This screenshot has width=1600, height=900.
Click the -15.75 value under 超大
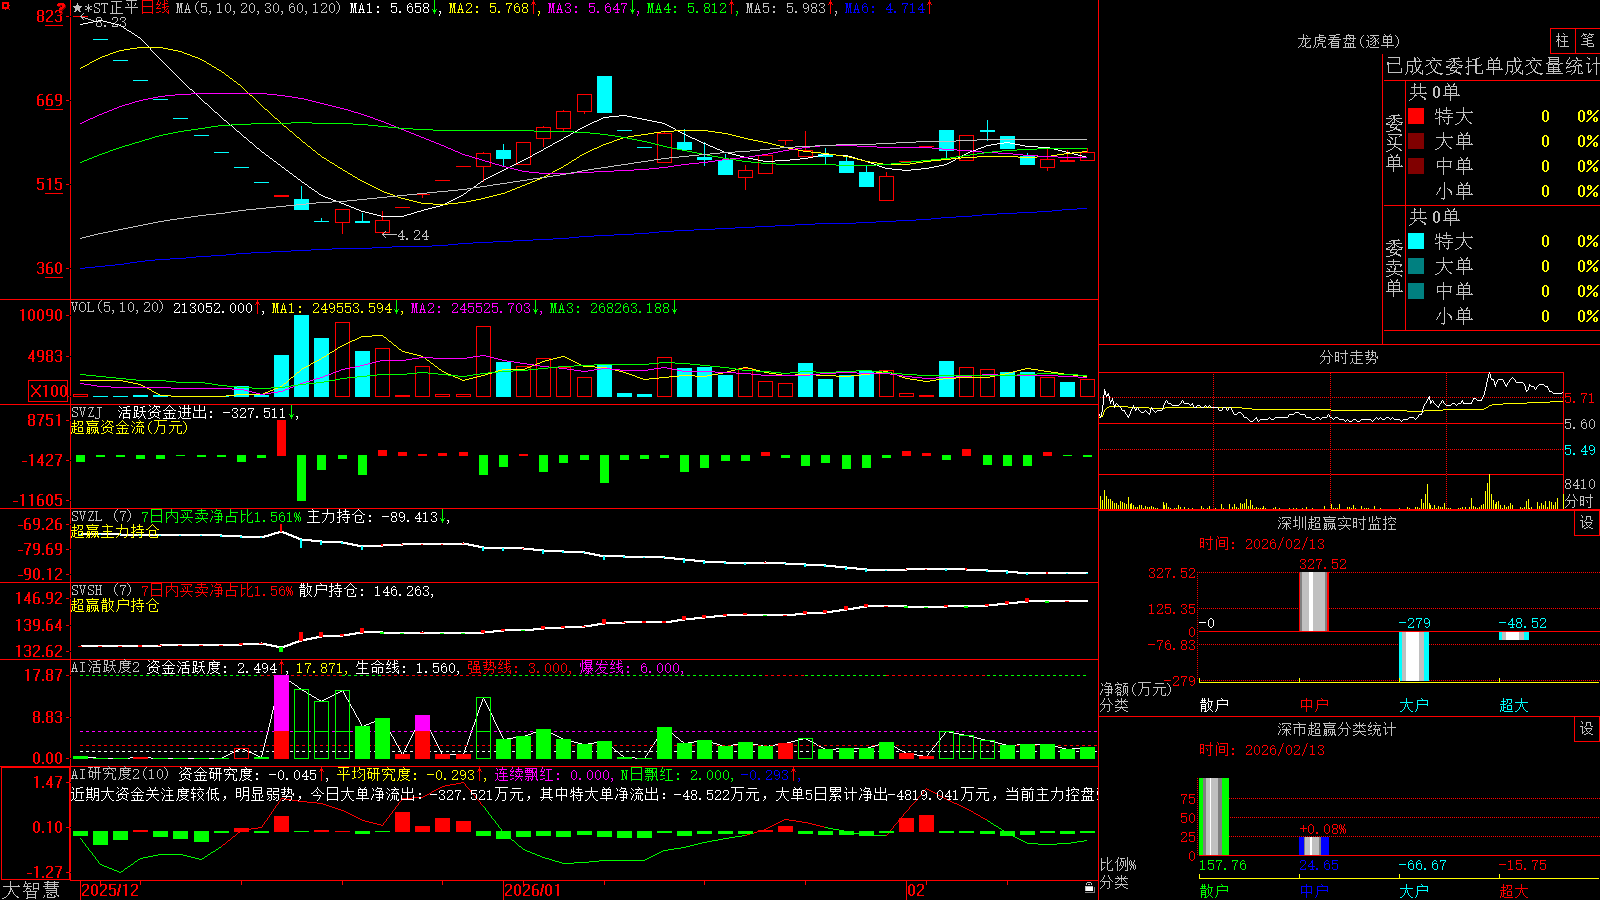[x=1522, y=865]
